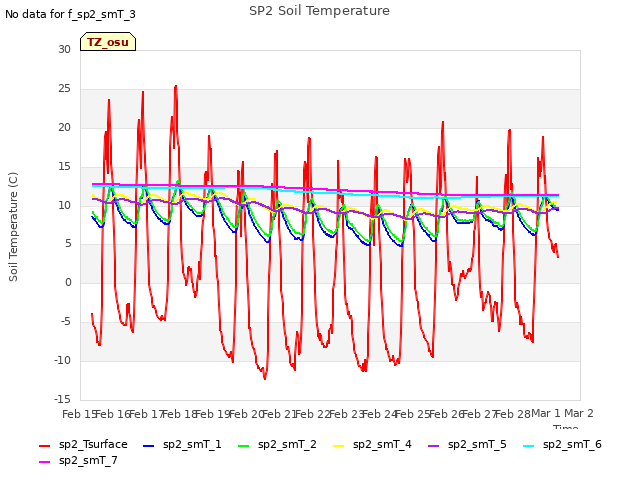Click the Mar 1 x-axis tick label
Screen dimensions: 640x480
point(546,413)
